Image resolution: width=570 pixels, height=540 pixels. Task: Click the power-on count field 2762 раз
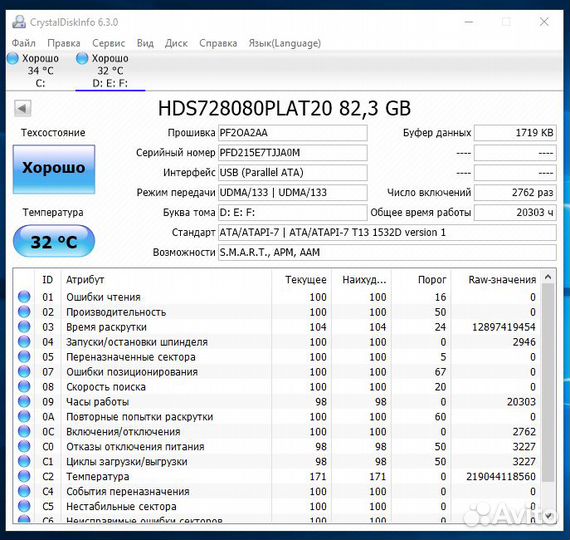[515, 192]
